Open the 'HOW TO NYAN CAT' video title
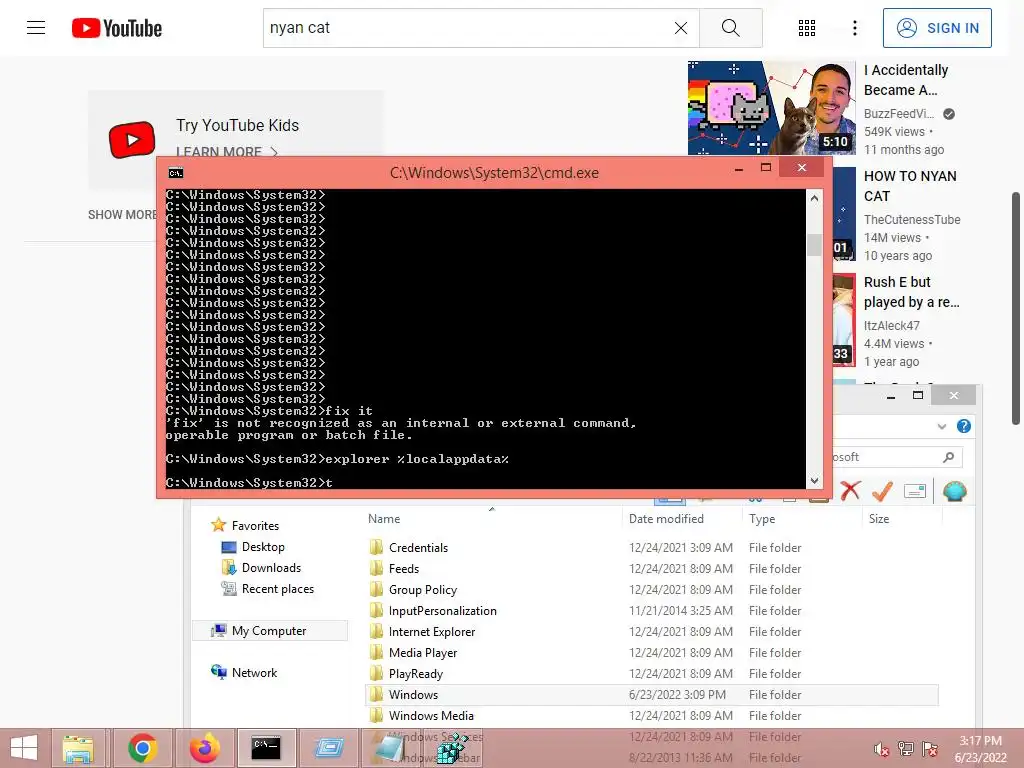Viewport: 1024px width, 768px height. 910,186
